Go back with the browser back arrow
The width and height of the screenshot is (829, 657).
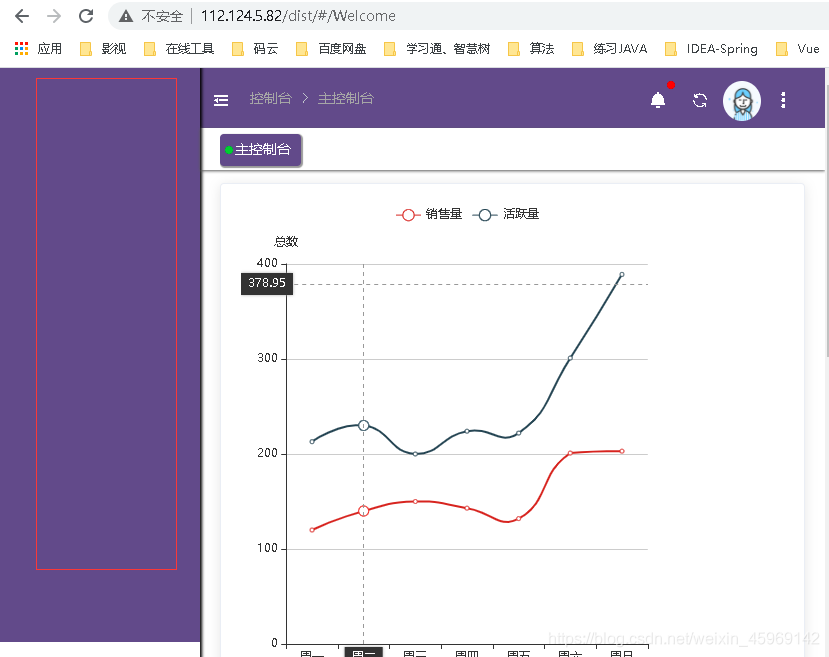coord(22,16)
